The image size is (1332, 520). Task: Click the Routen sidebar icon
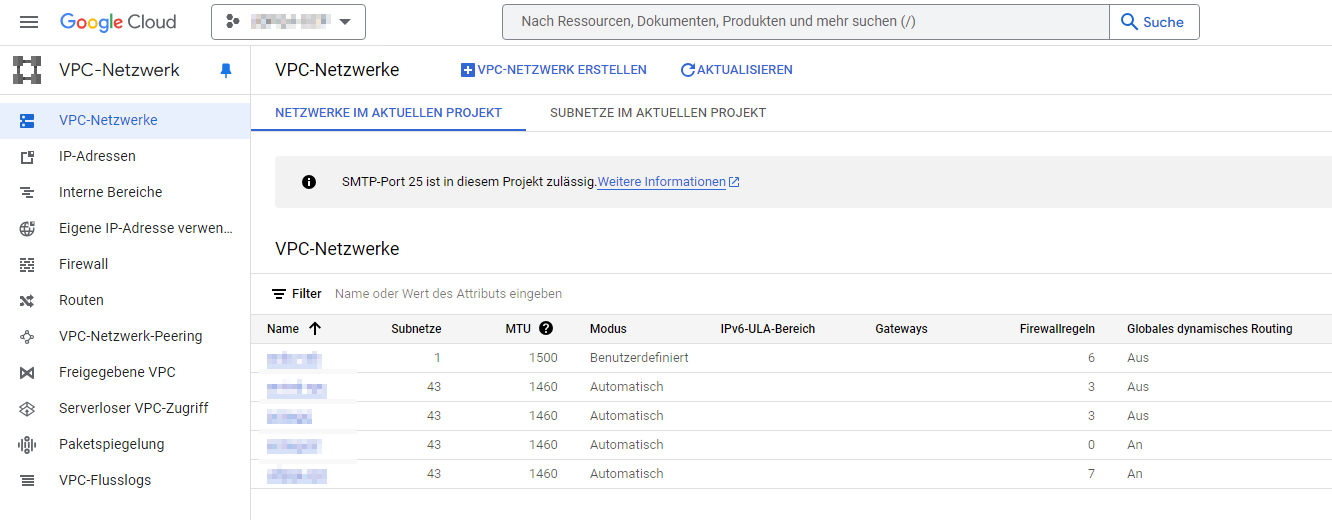[27, 301]
